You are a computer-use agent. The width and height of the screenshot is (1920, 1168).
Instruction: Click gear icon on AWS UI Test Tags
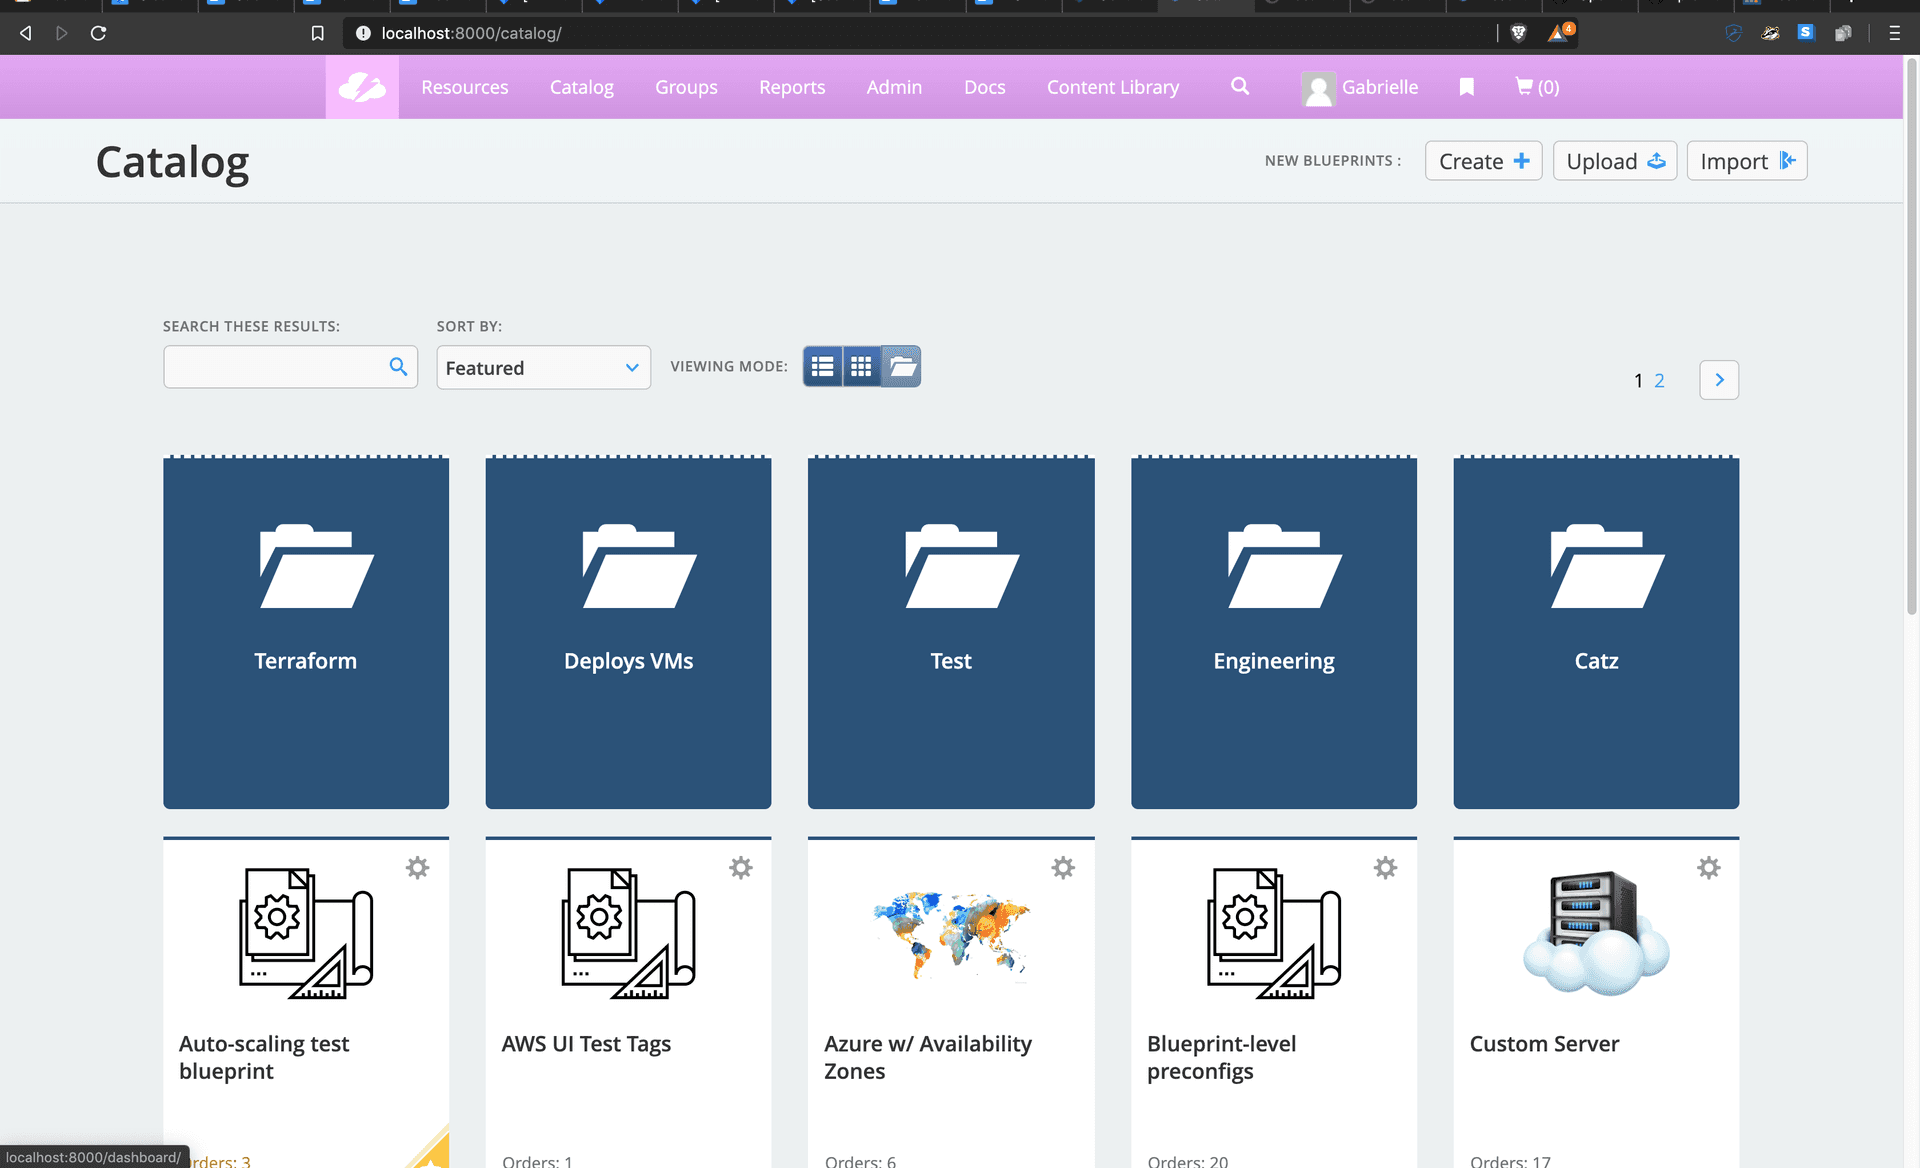[x=740, y=867]
